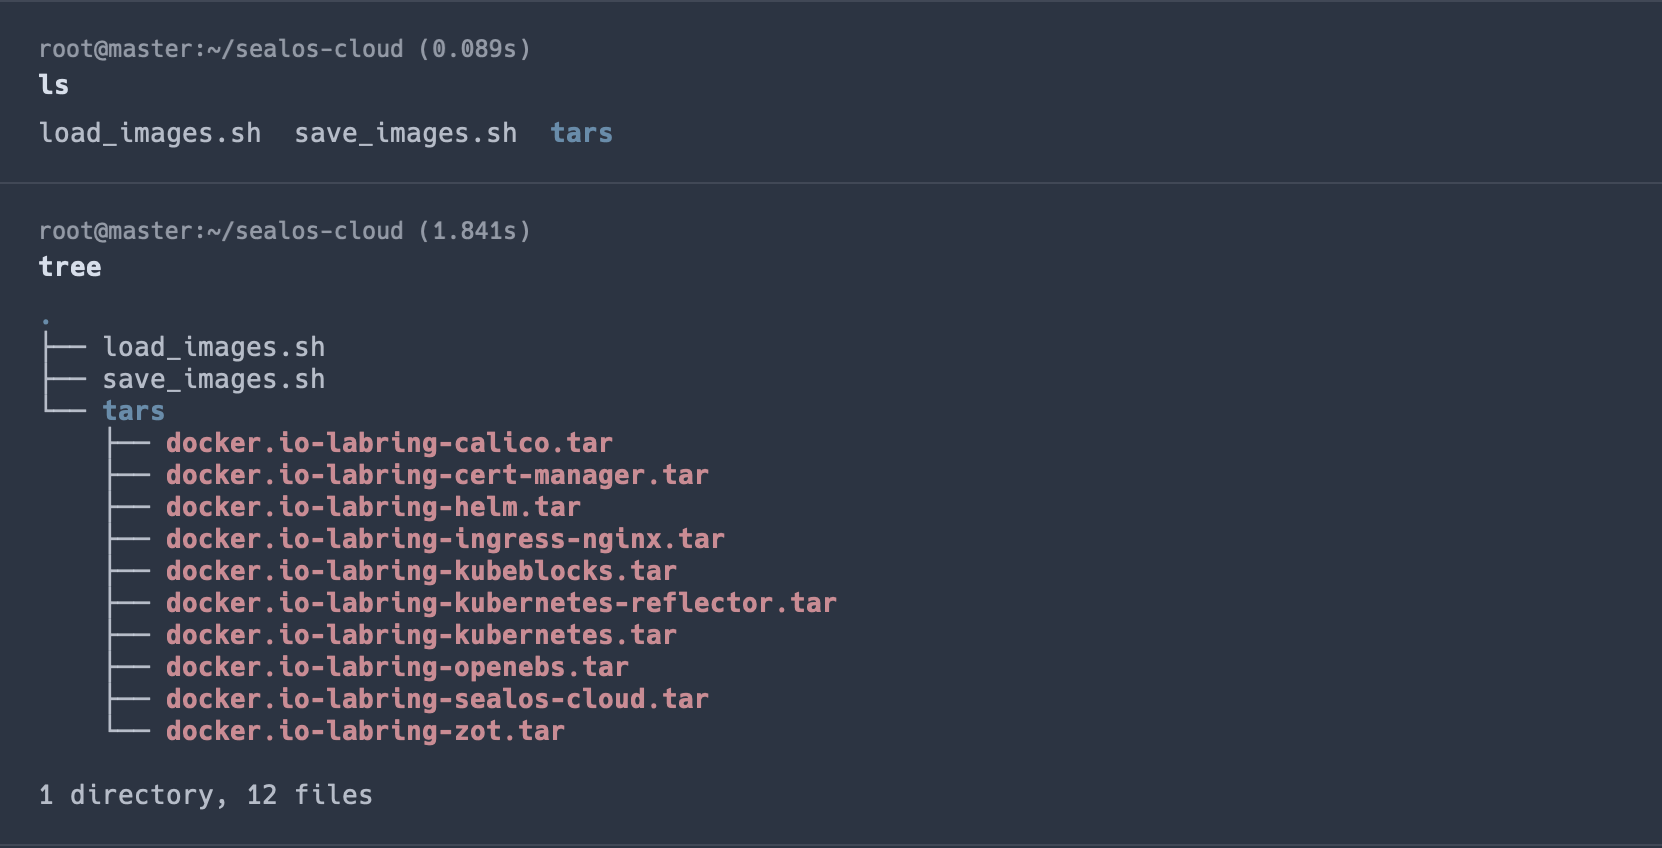1662x848 pixels.
Task: Click docker.io-labring-ingress-nginx.tar entry
Action: (445, 539)
